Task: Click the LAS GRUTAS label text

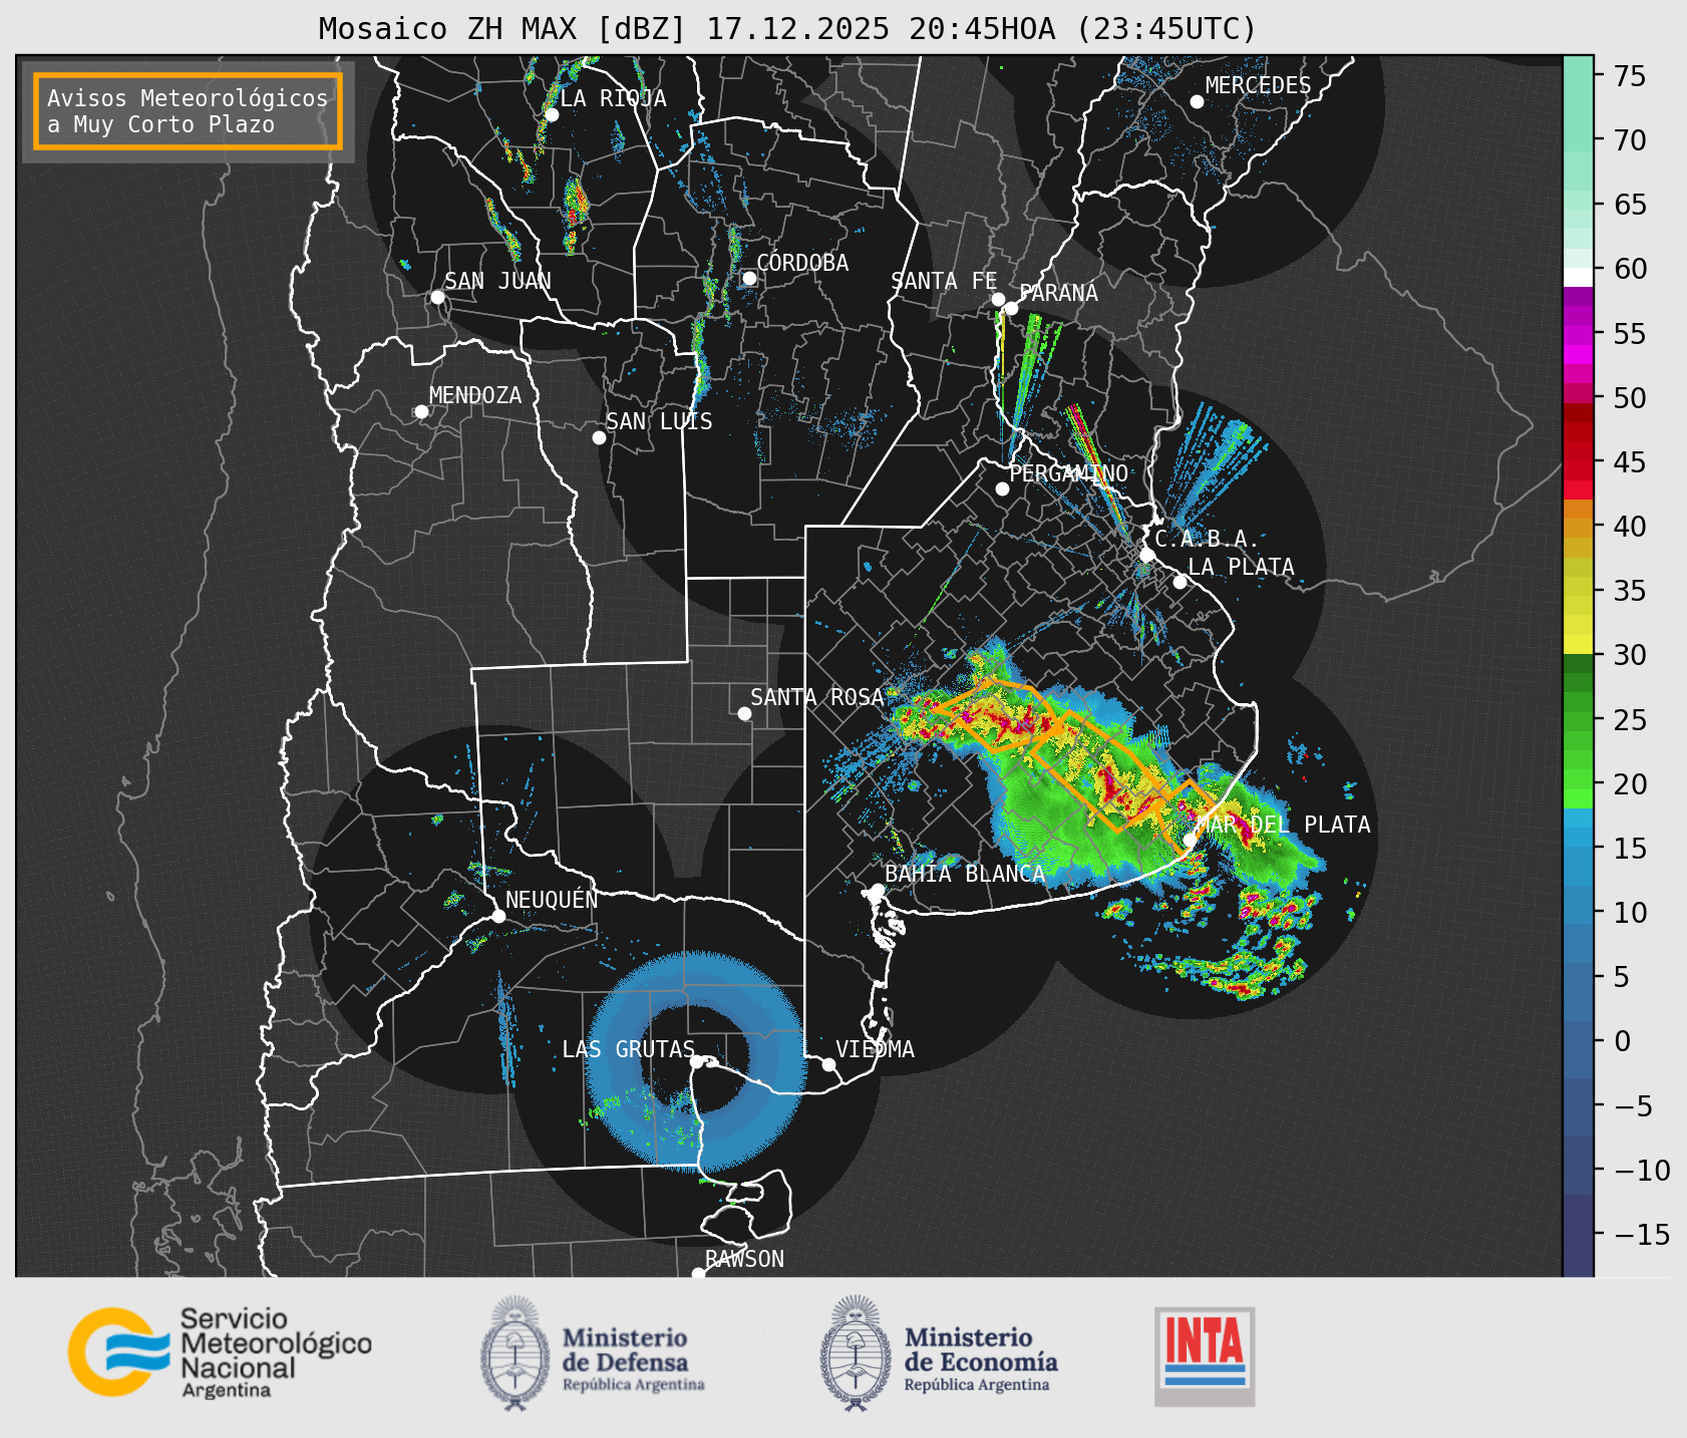Action: (x=628, y=1049)
